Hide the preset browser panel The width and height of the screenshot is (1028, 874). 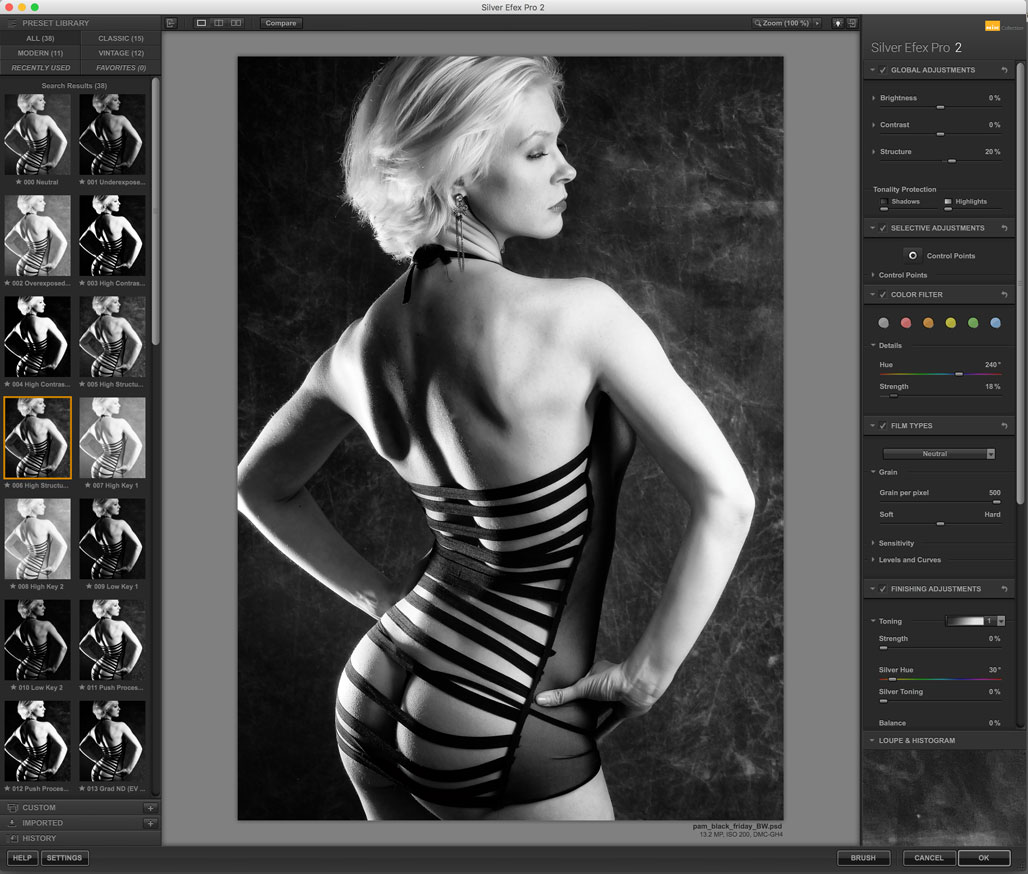171,23
